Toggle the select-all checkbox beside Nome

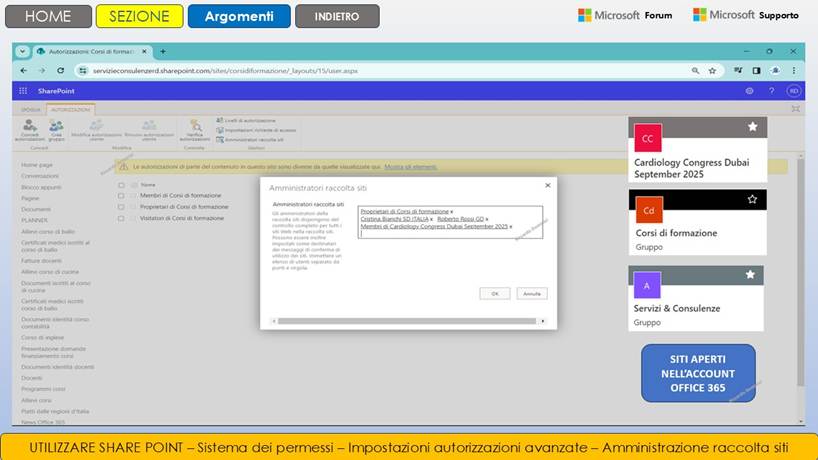tap(121, 185)
